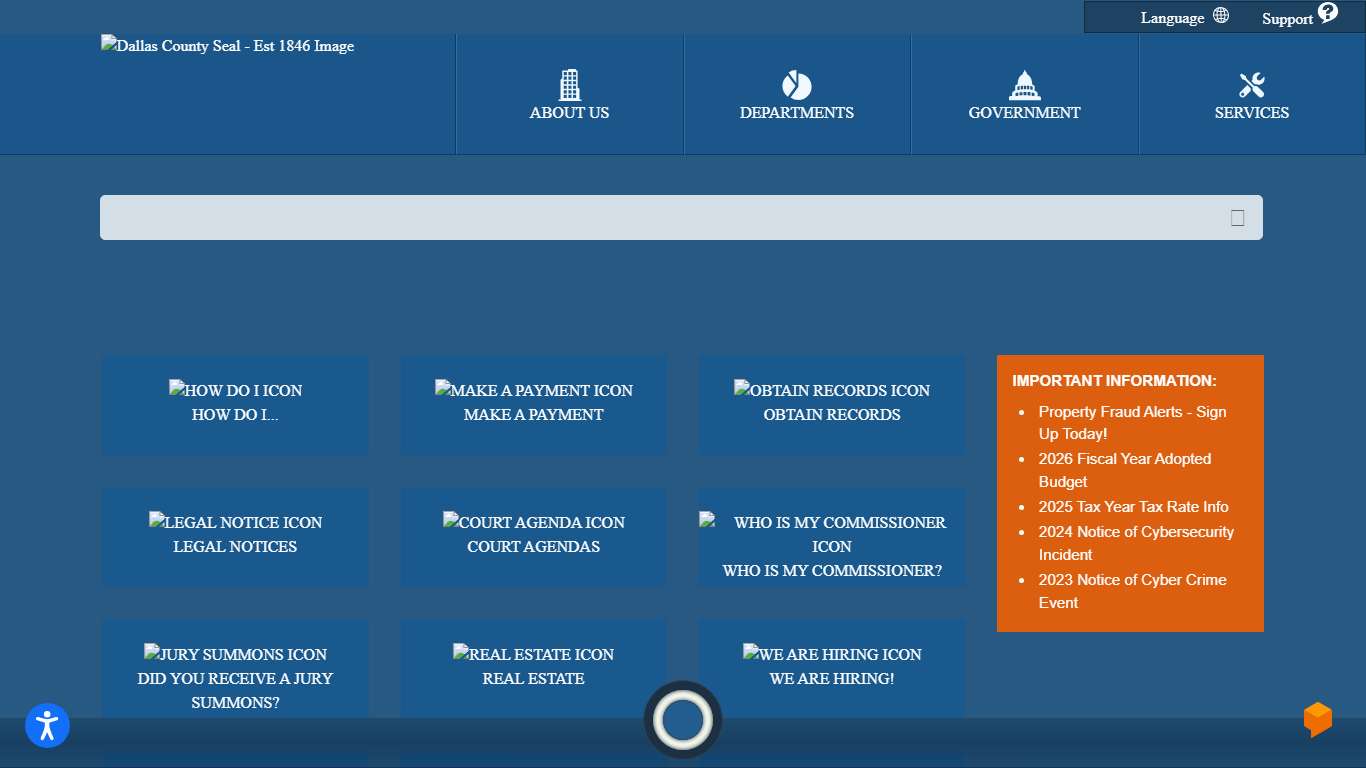
Task: Click the Dallas County Seal logo
Action: [x=227, y=46]
